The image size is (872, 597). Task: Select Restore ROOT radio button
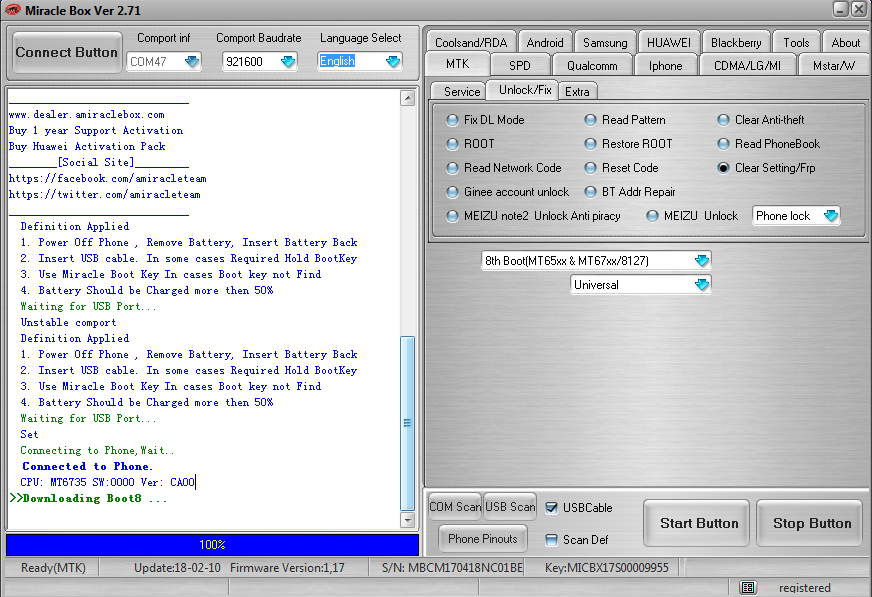pyautogui.click(x=591, y=144)
